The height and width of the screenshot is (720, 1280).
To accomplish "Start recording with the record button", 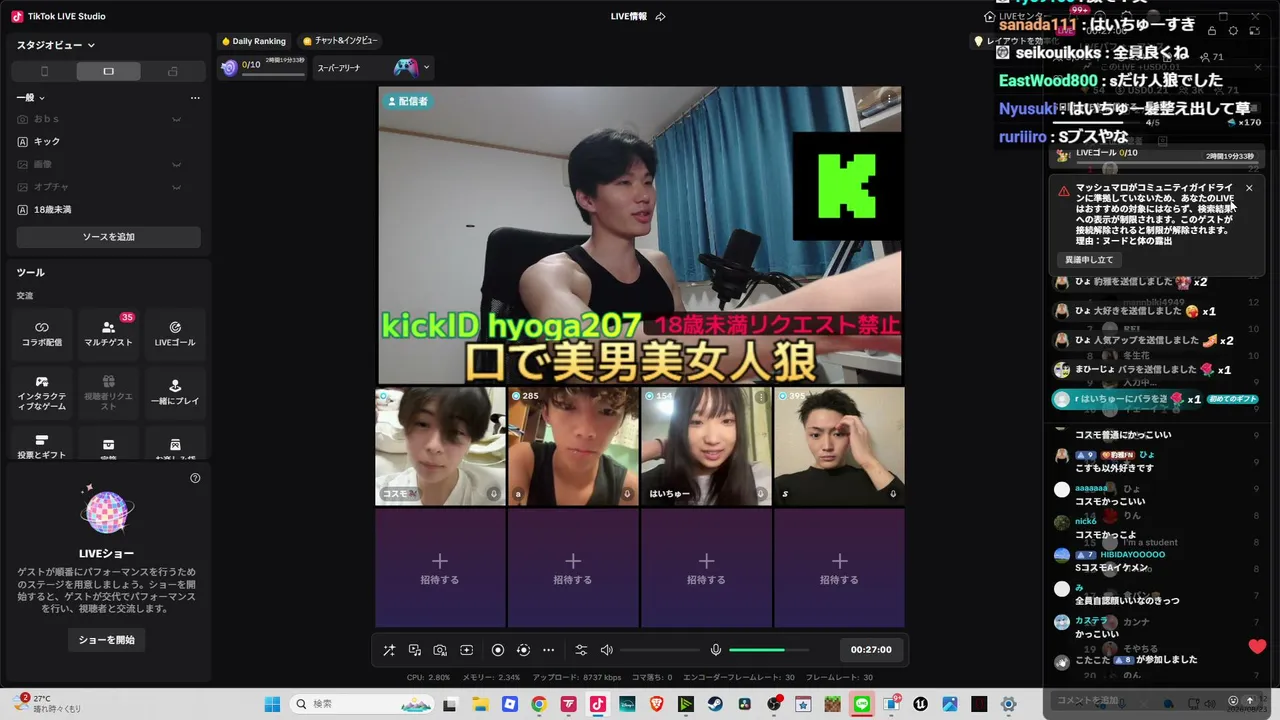I will pyautogui.click(x=498, y=650).
